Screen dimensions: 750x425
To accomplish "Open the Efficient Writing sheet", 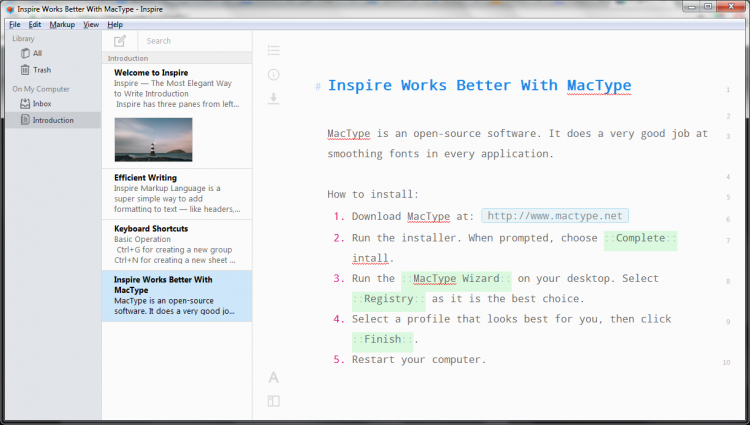I will click(177, 194).
